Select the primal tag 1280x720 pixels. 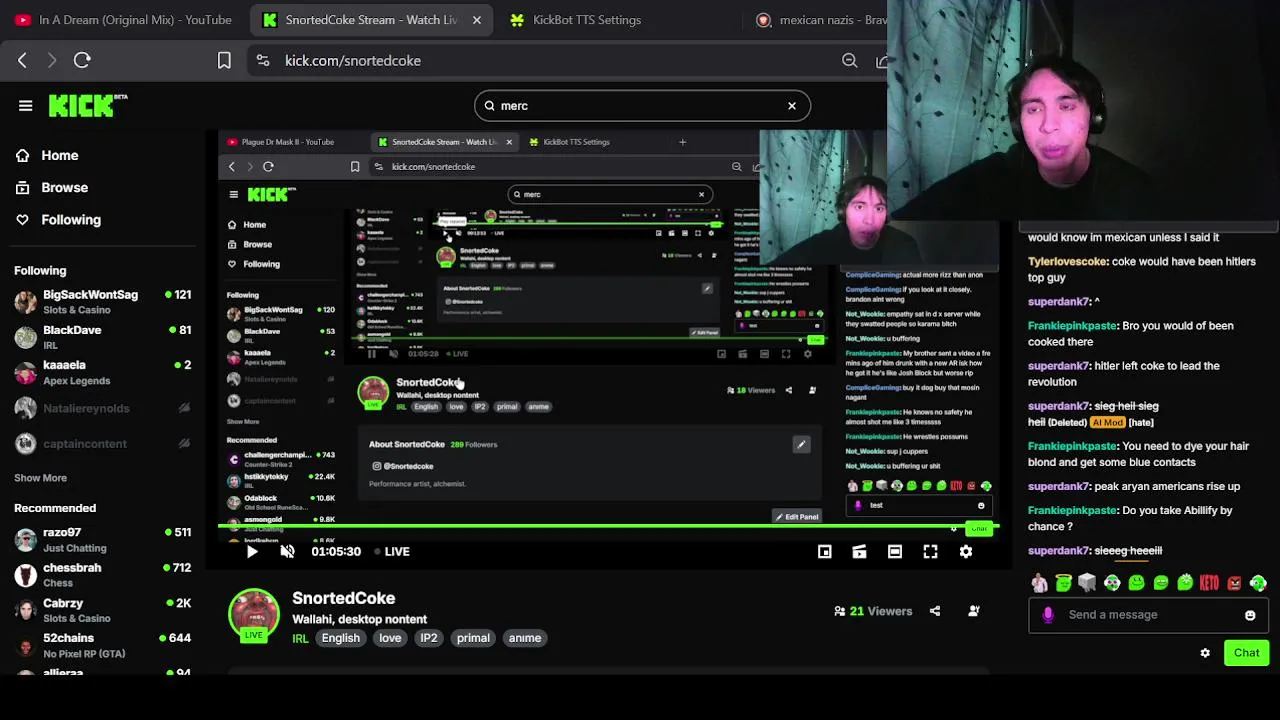(473, 638)
